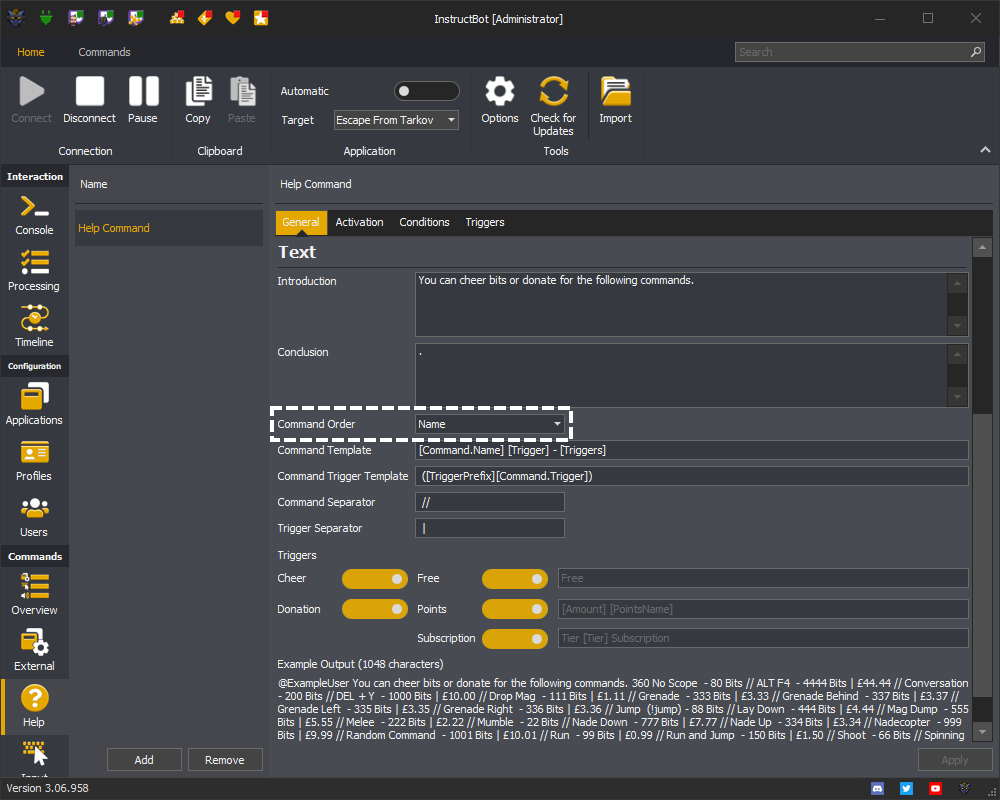The height and width of the screenshot is (800, 1000).
Task: Check for Updates
Action: pyautogui.click(x=553, y=106)
